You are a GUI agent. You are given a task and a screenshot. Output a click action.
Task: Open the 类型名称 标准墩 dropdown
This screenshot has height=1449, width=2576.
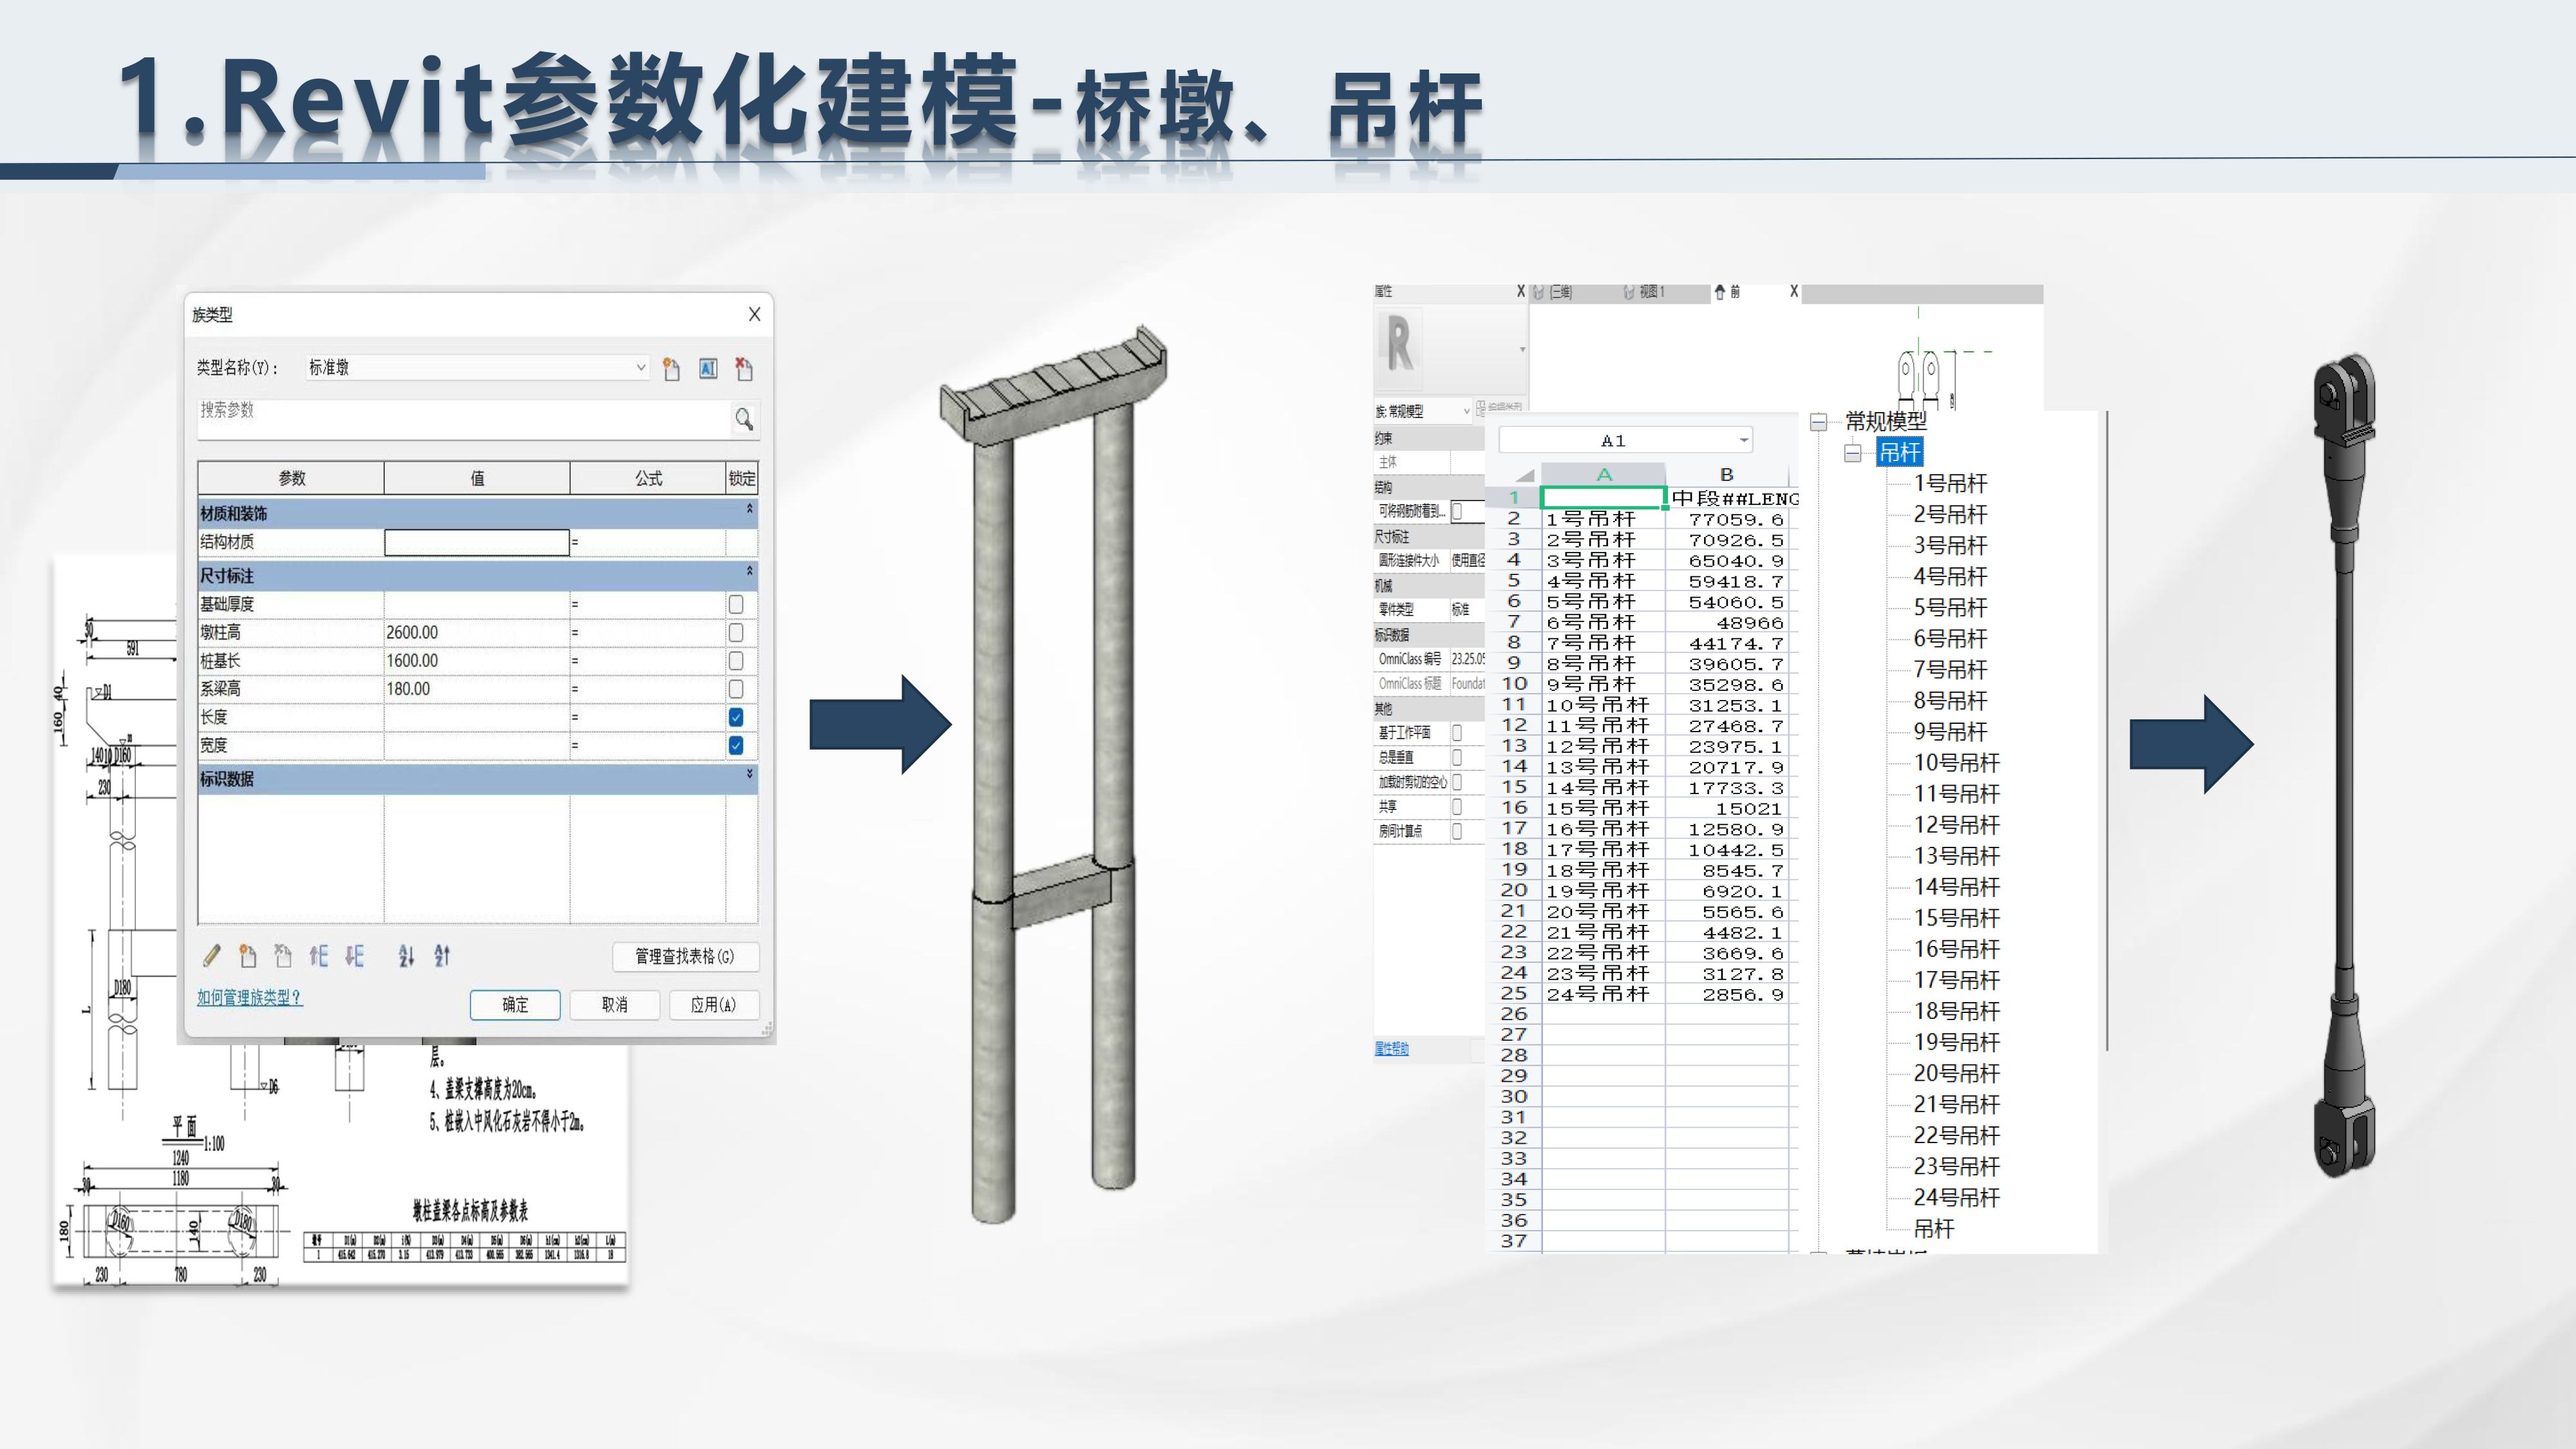pos(641,368)
